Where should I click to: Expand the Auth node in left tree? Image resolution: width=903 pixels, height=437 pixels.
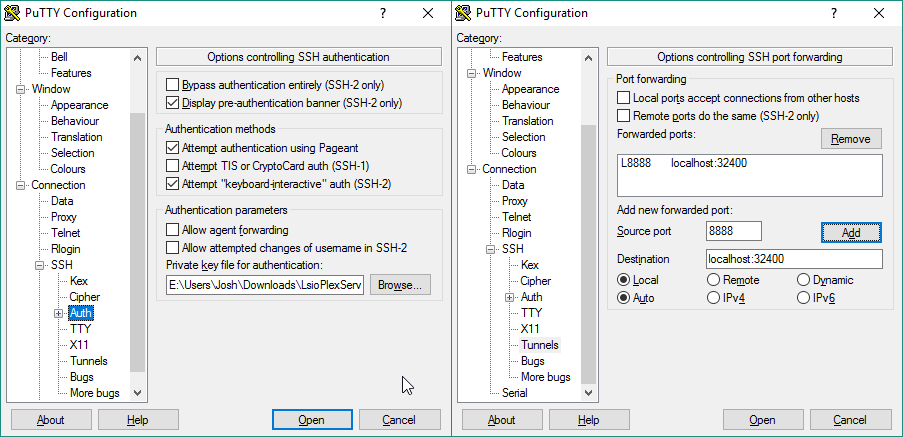coord(59,313)
